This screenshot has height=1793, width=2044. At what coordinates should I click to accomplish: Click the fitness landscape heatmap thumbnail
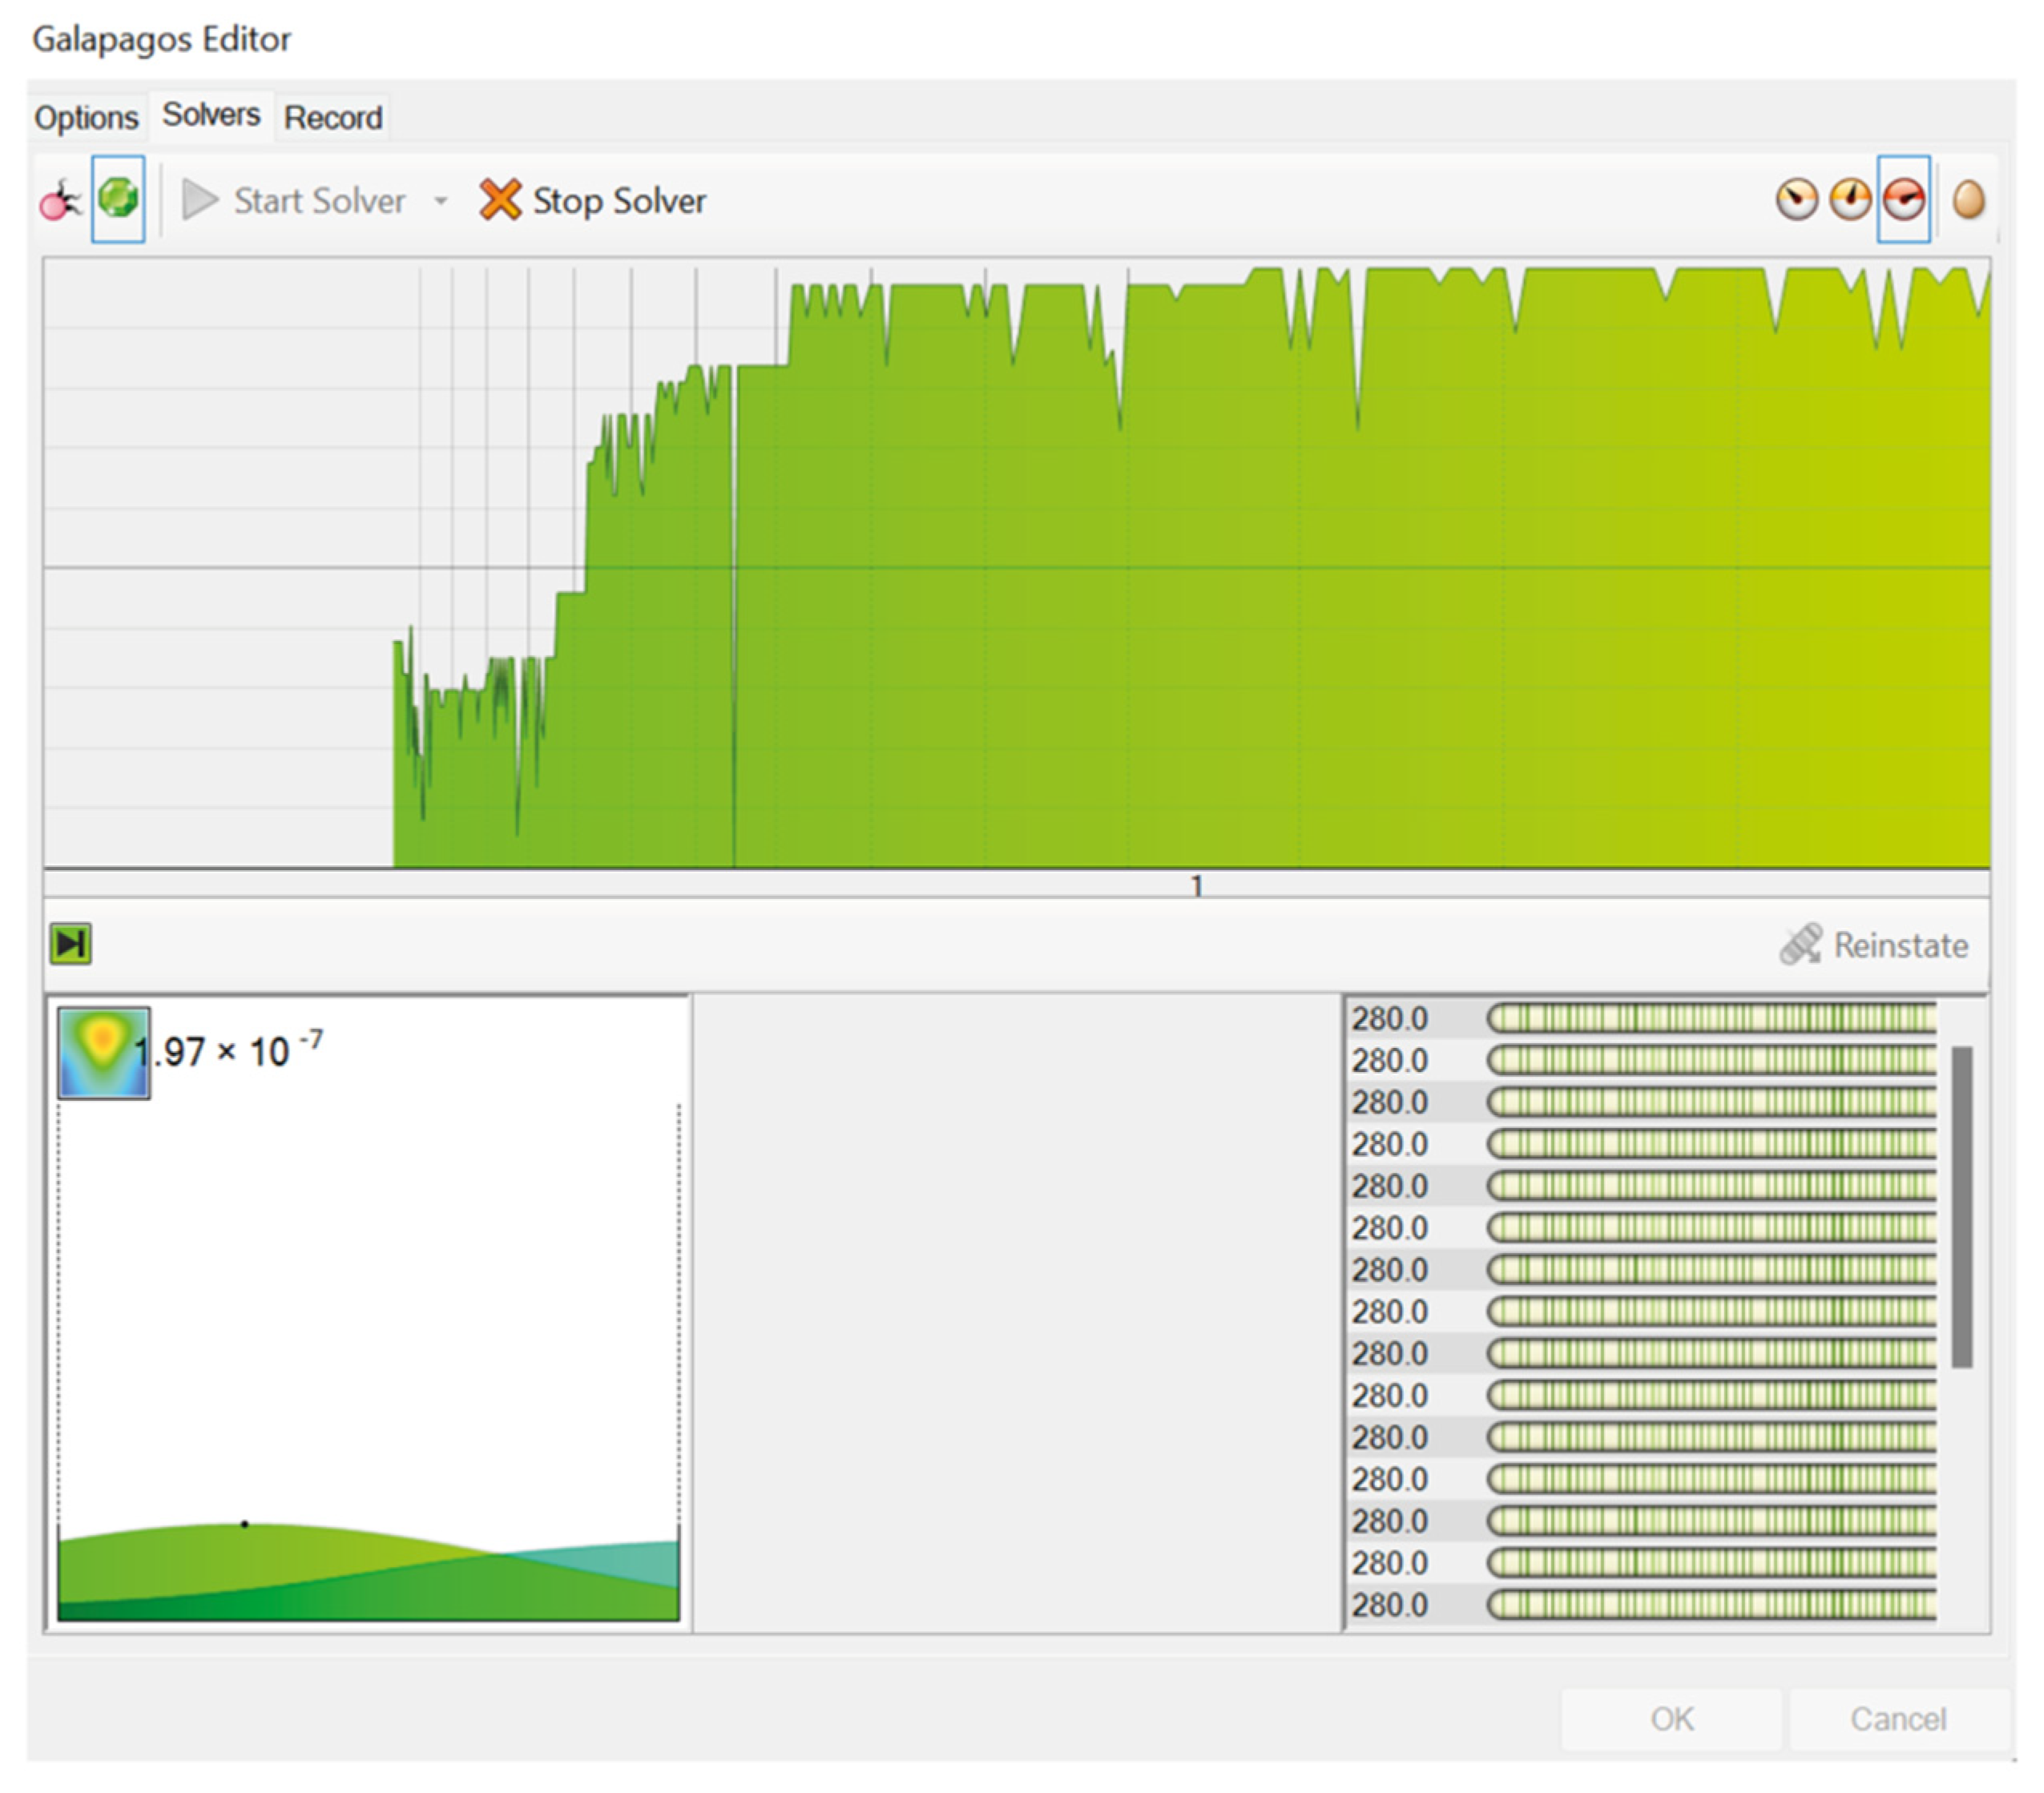coord(103,1052)
